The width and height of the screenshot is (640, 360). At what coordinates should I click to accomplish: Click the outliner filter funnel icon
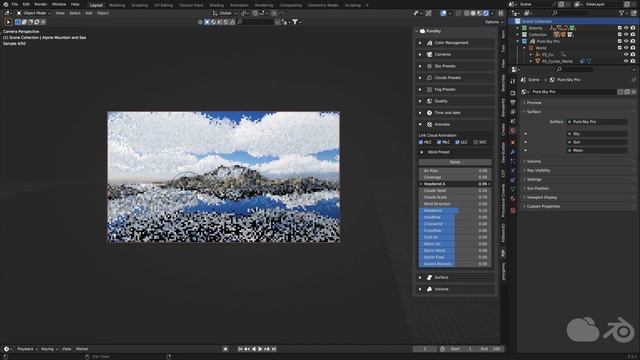point(622,13)
